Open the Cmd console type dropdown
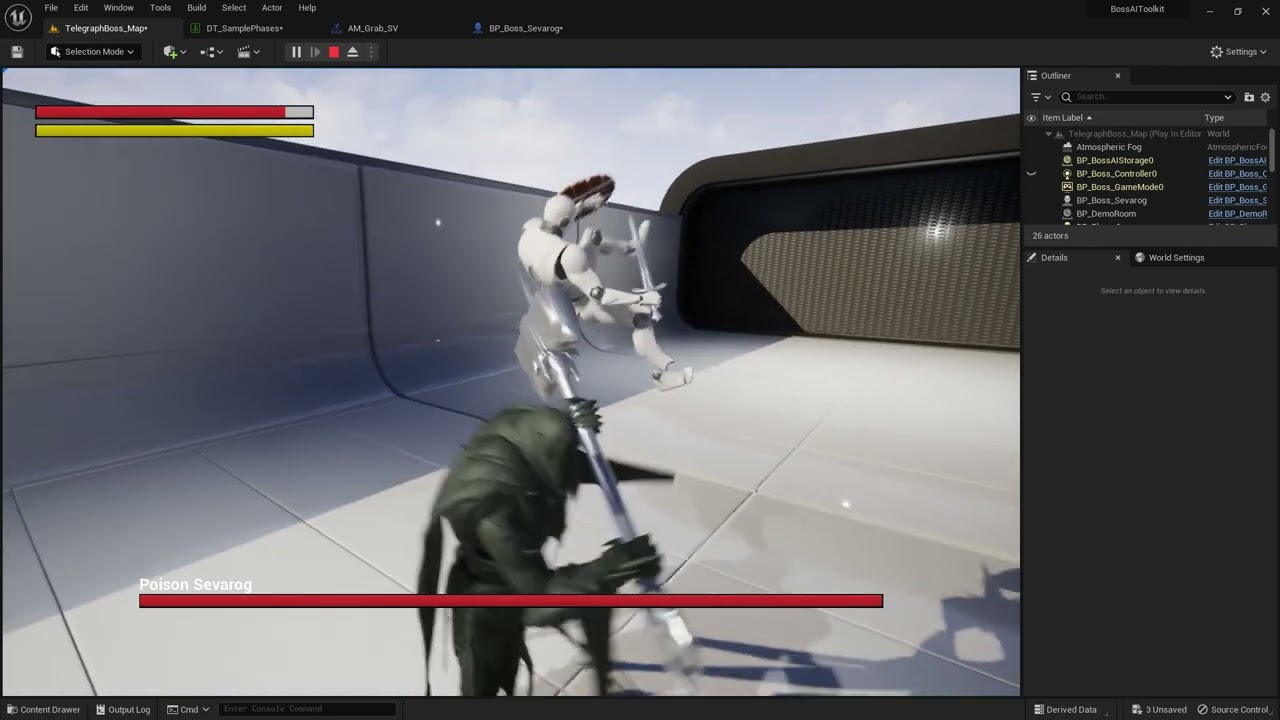The image size is (1280, 720). [188, 710]
